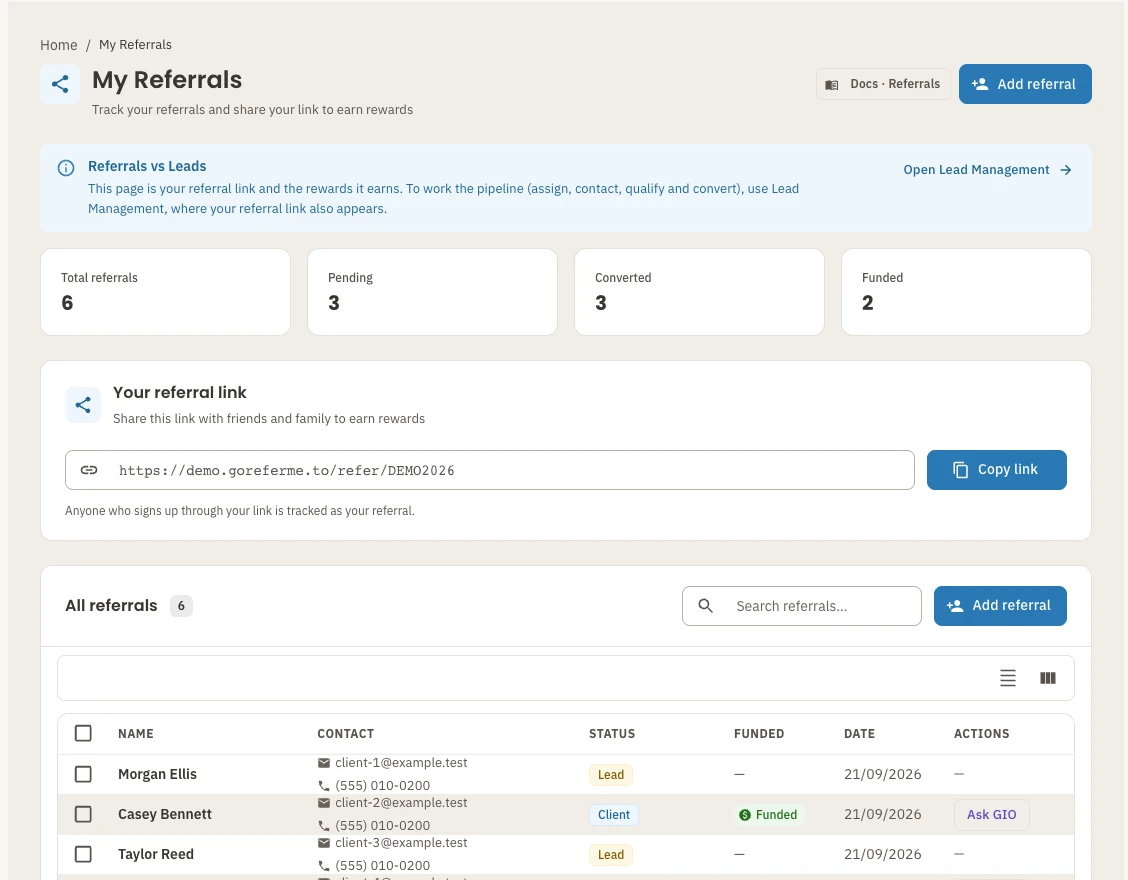This screenshot has width=1128, height=880.
Task: Check the box for Casey Bennett
Action: click(83, 814)
